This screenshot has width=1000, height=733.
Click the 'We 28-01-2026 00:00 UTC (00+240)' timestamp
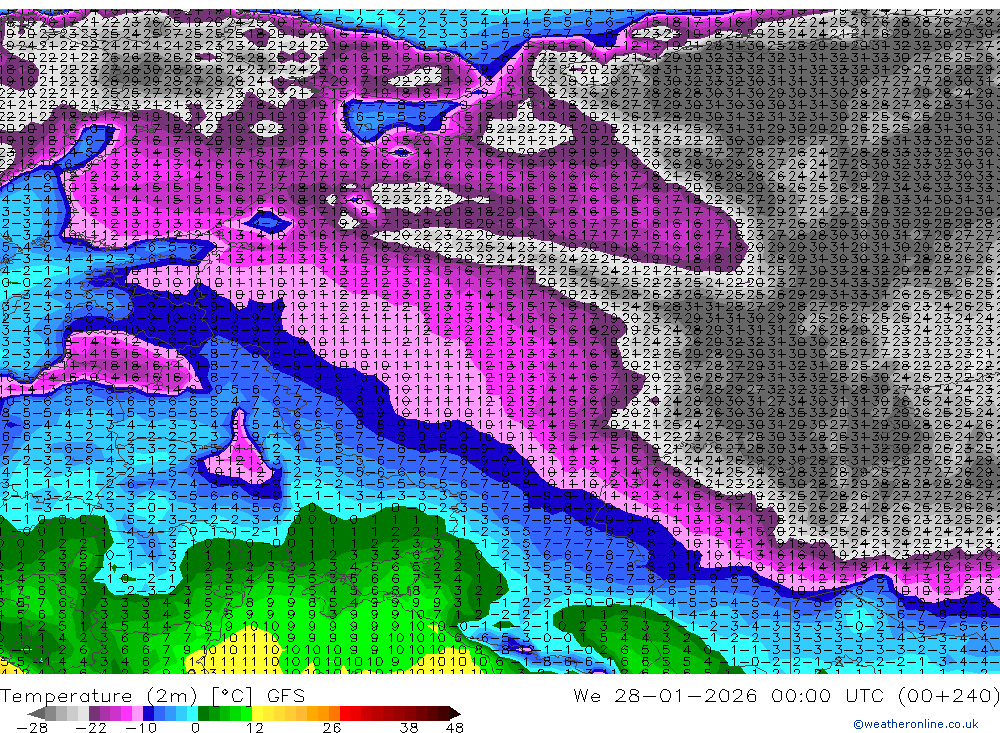point(786,695)
